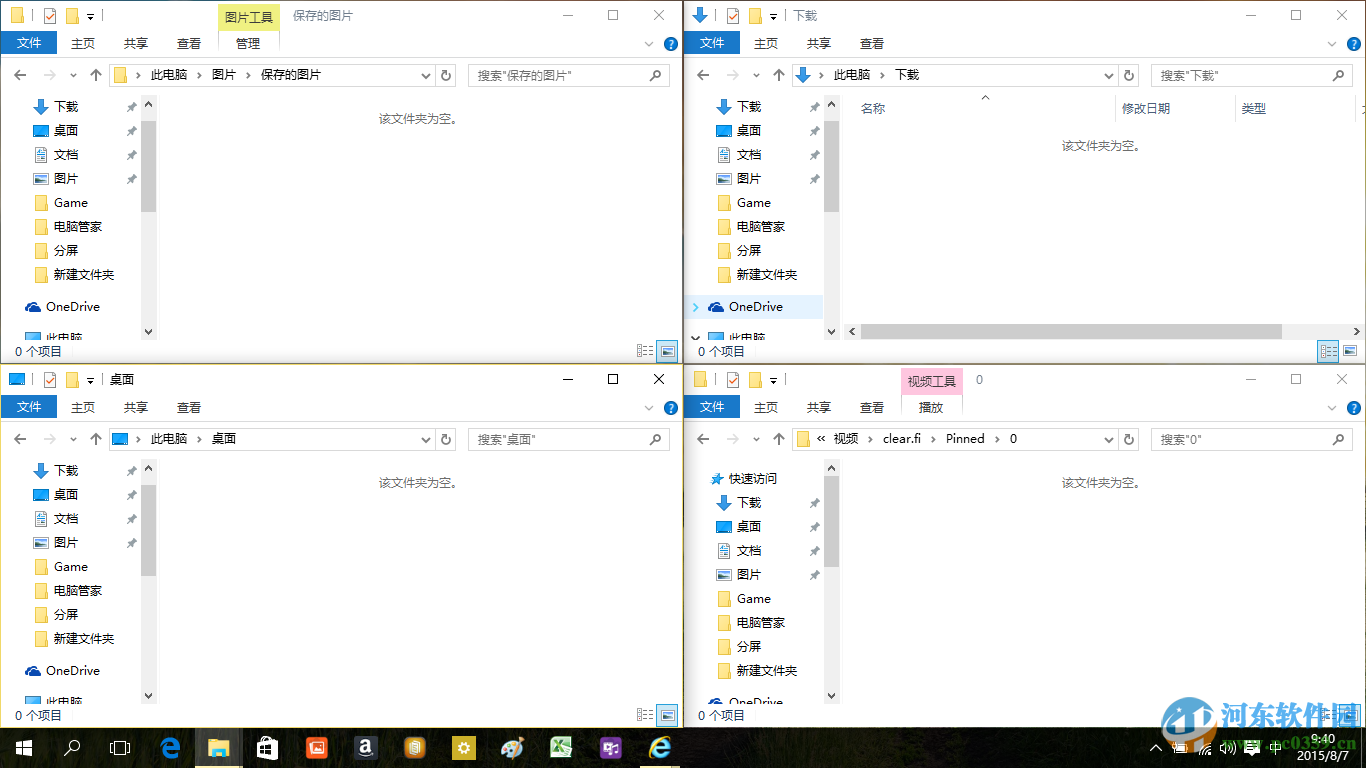Open Microsoft Edge from the taskbar
Screen dimensions: 1366x768
tap(170, 747)
